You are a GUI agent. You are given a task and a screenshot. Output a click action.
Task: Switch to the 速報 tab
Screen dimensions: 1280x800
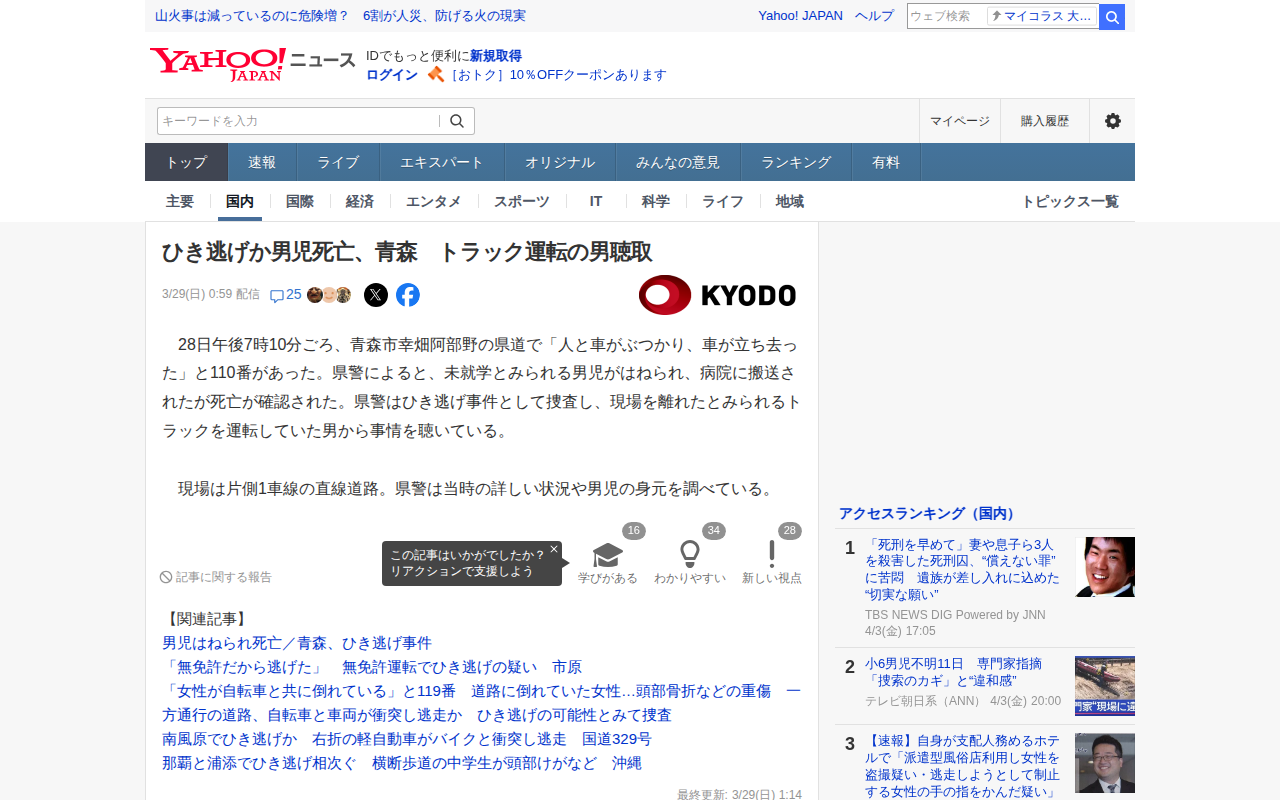262,162
